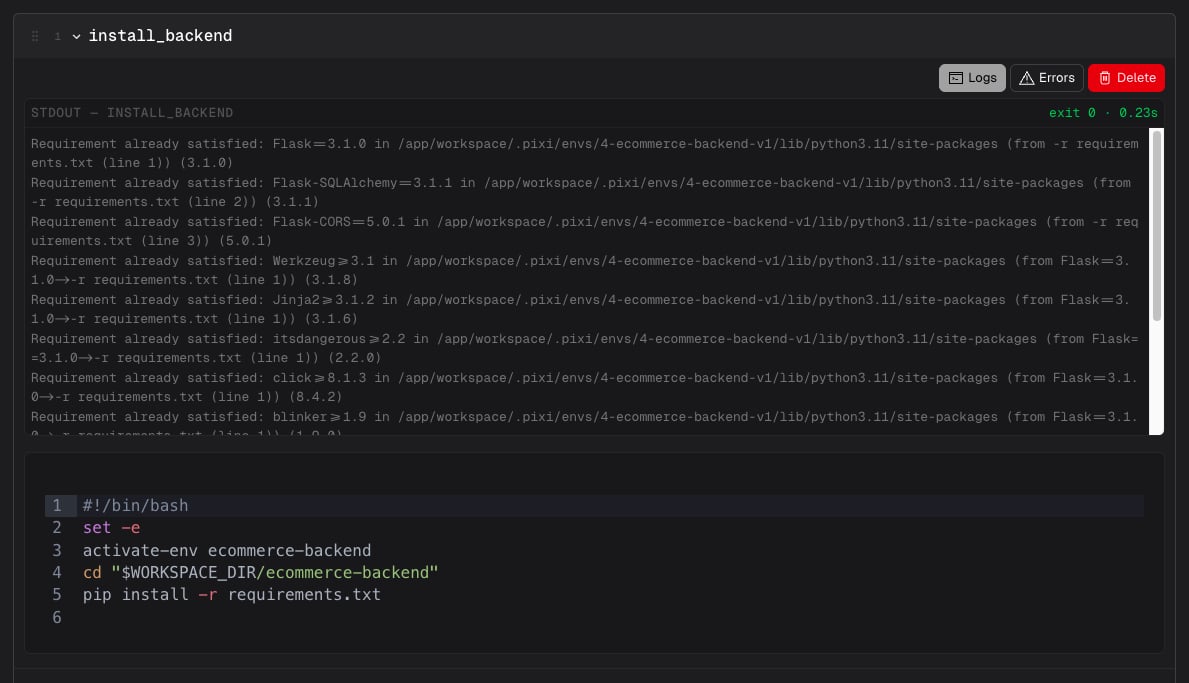This screenshot has height=683, width=1189.
Task: Delete the install_backend step
Action: pos(1126,78)
